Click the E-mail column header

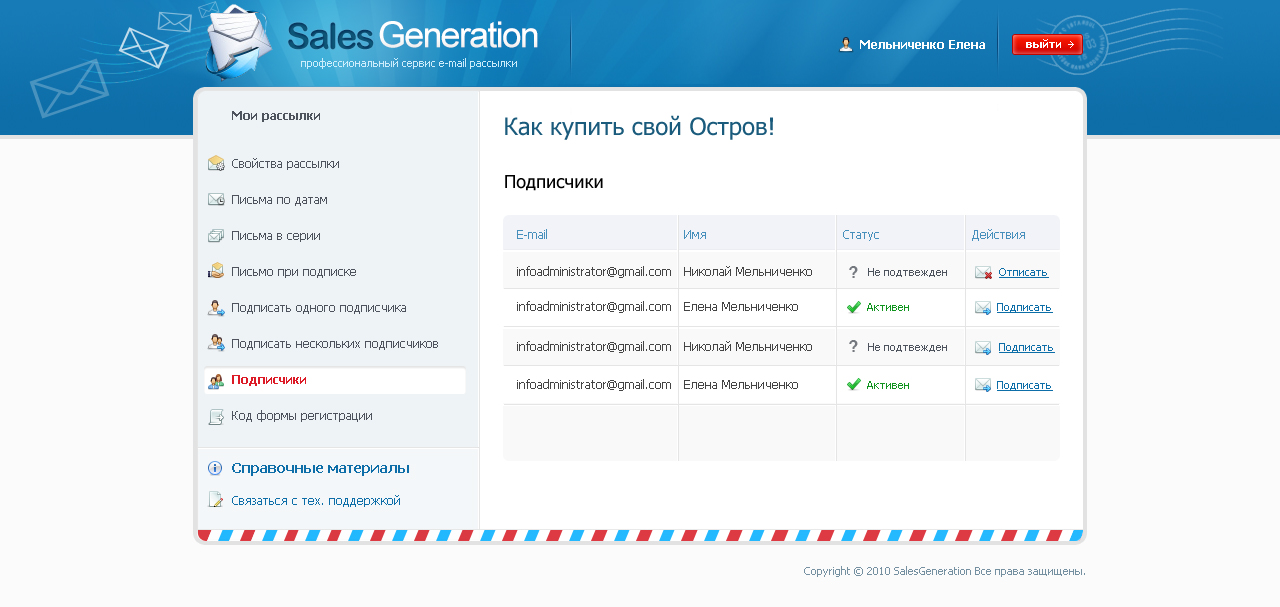click(532, 235)
